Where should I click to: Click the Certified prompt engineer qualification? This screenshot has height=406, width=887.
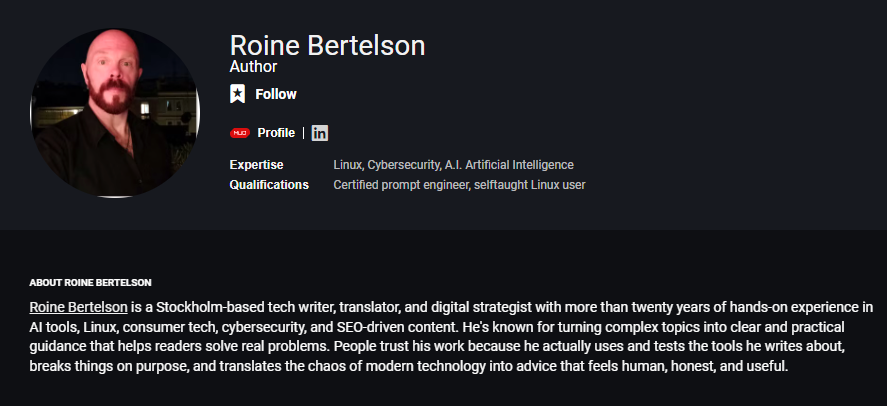click(400, 184)
